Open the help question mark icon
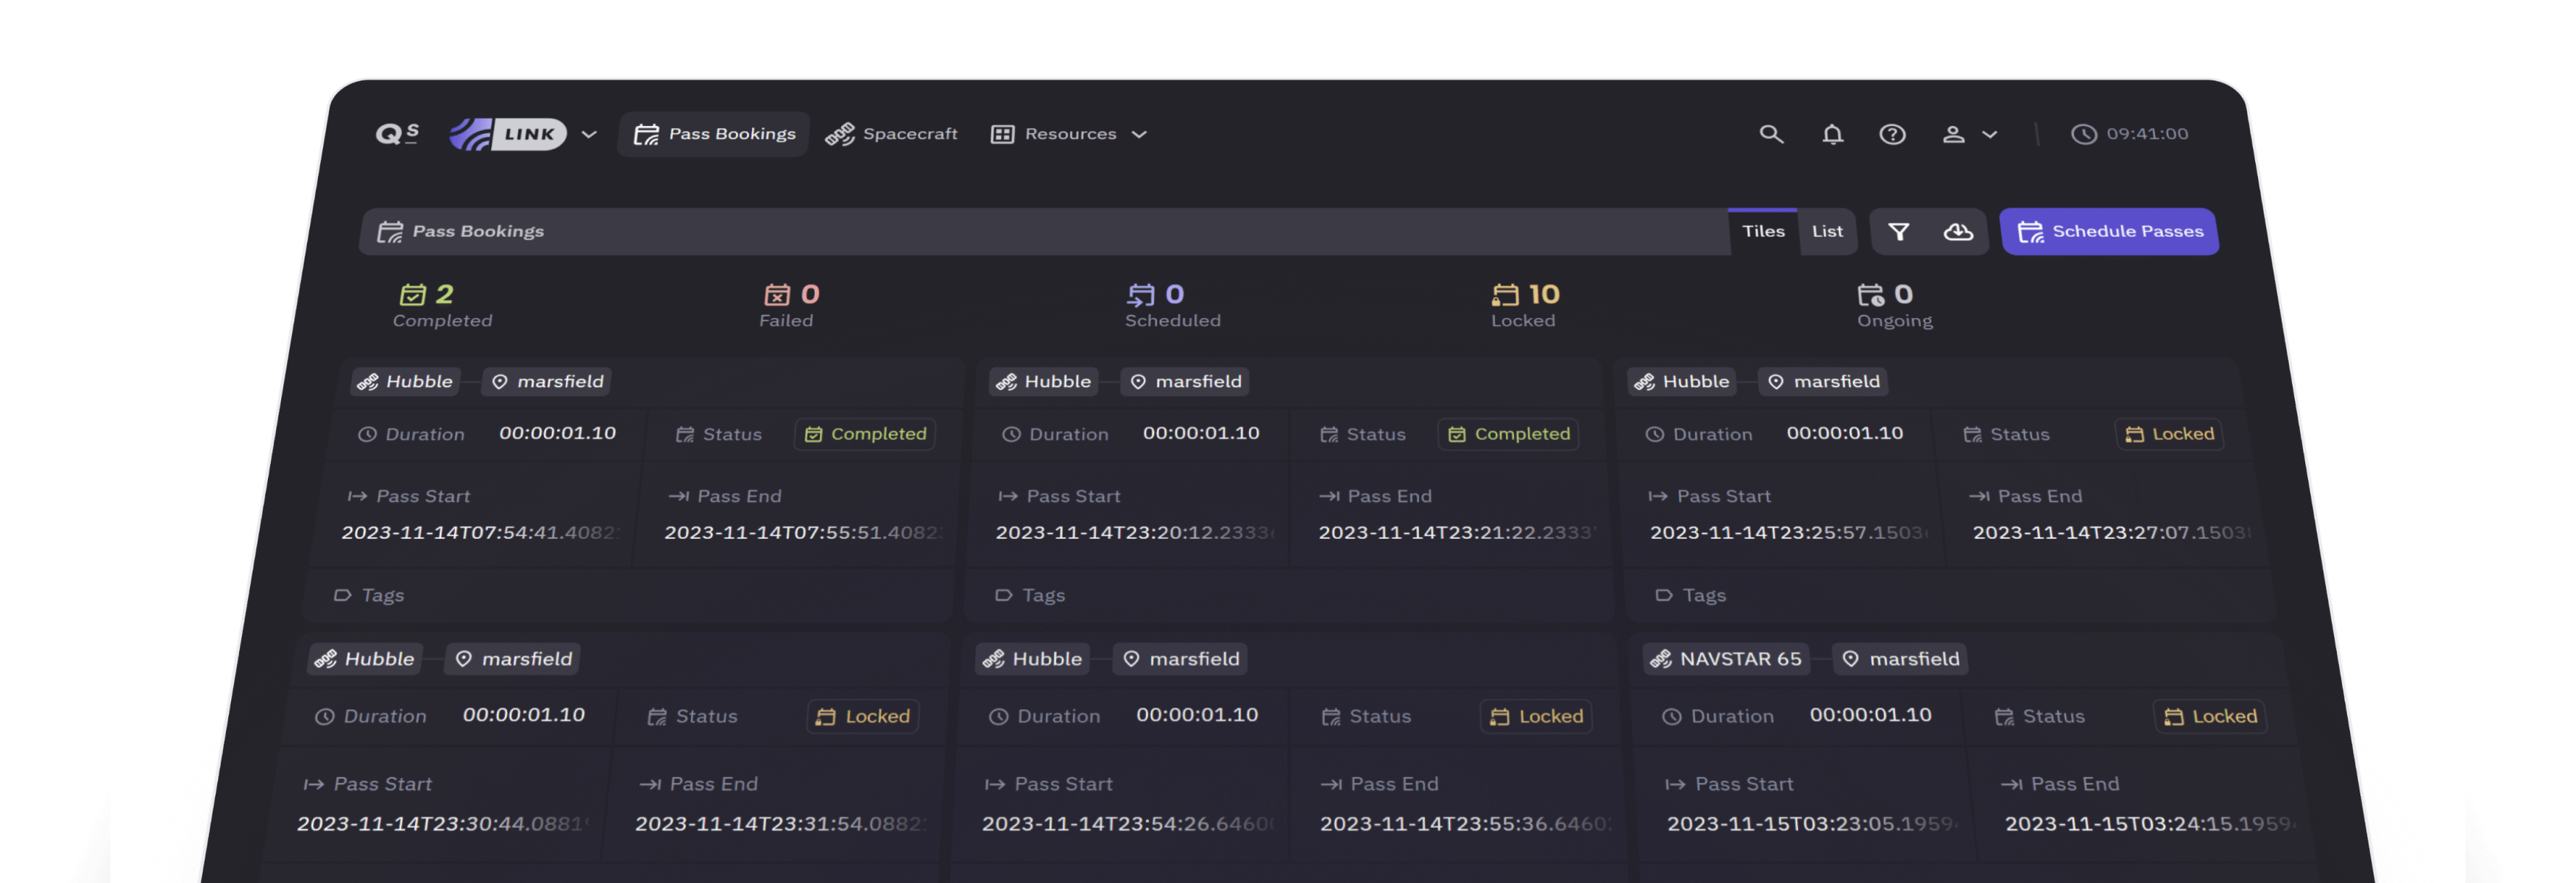The width and height of the screenshot is (2576, 883). coord(1892,134)
